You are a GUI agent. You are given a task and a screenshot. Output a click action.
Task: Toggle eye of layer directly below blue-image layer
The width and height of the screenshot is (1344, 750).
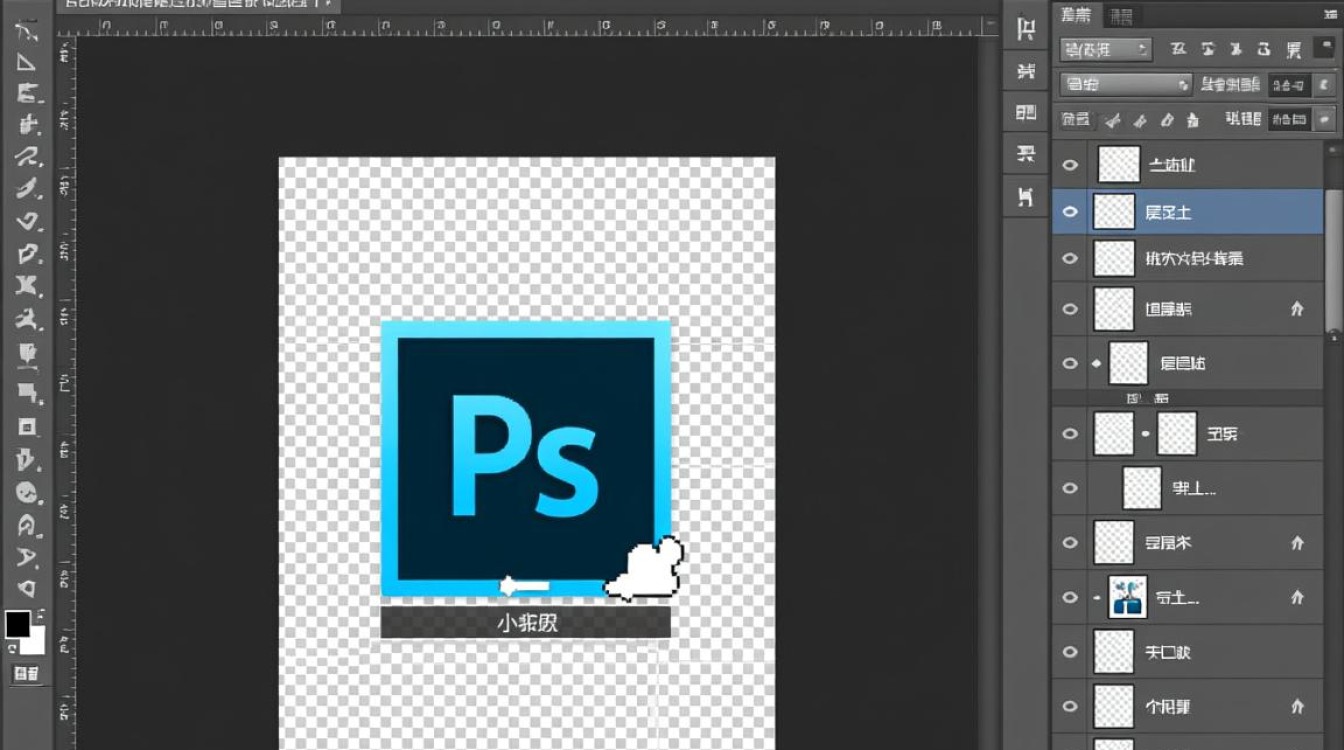1070,652
